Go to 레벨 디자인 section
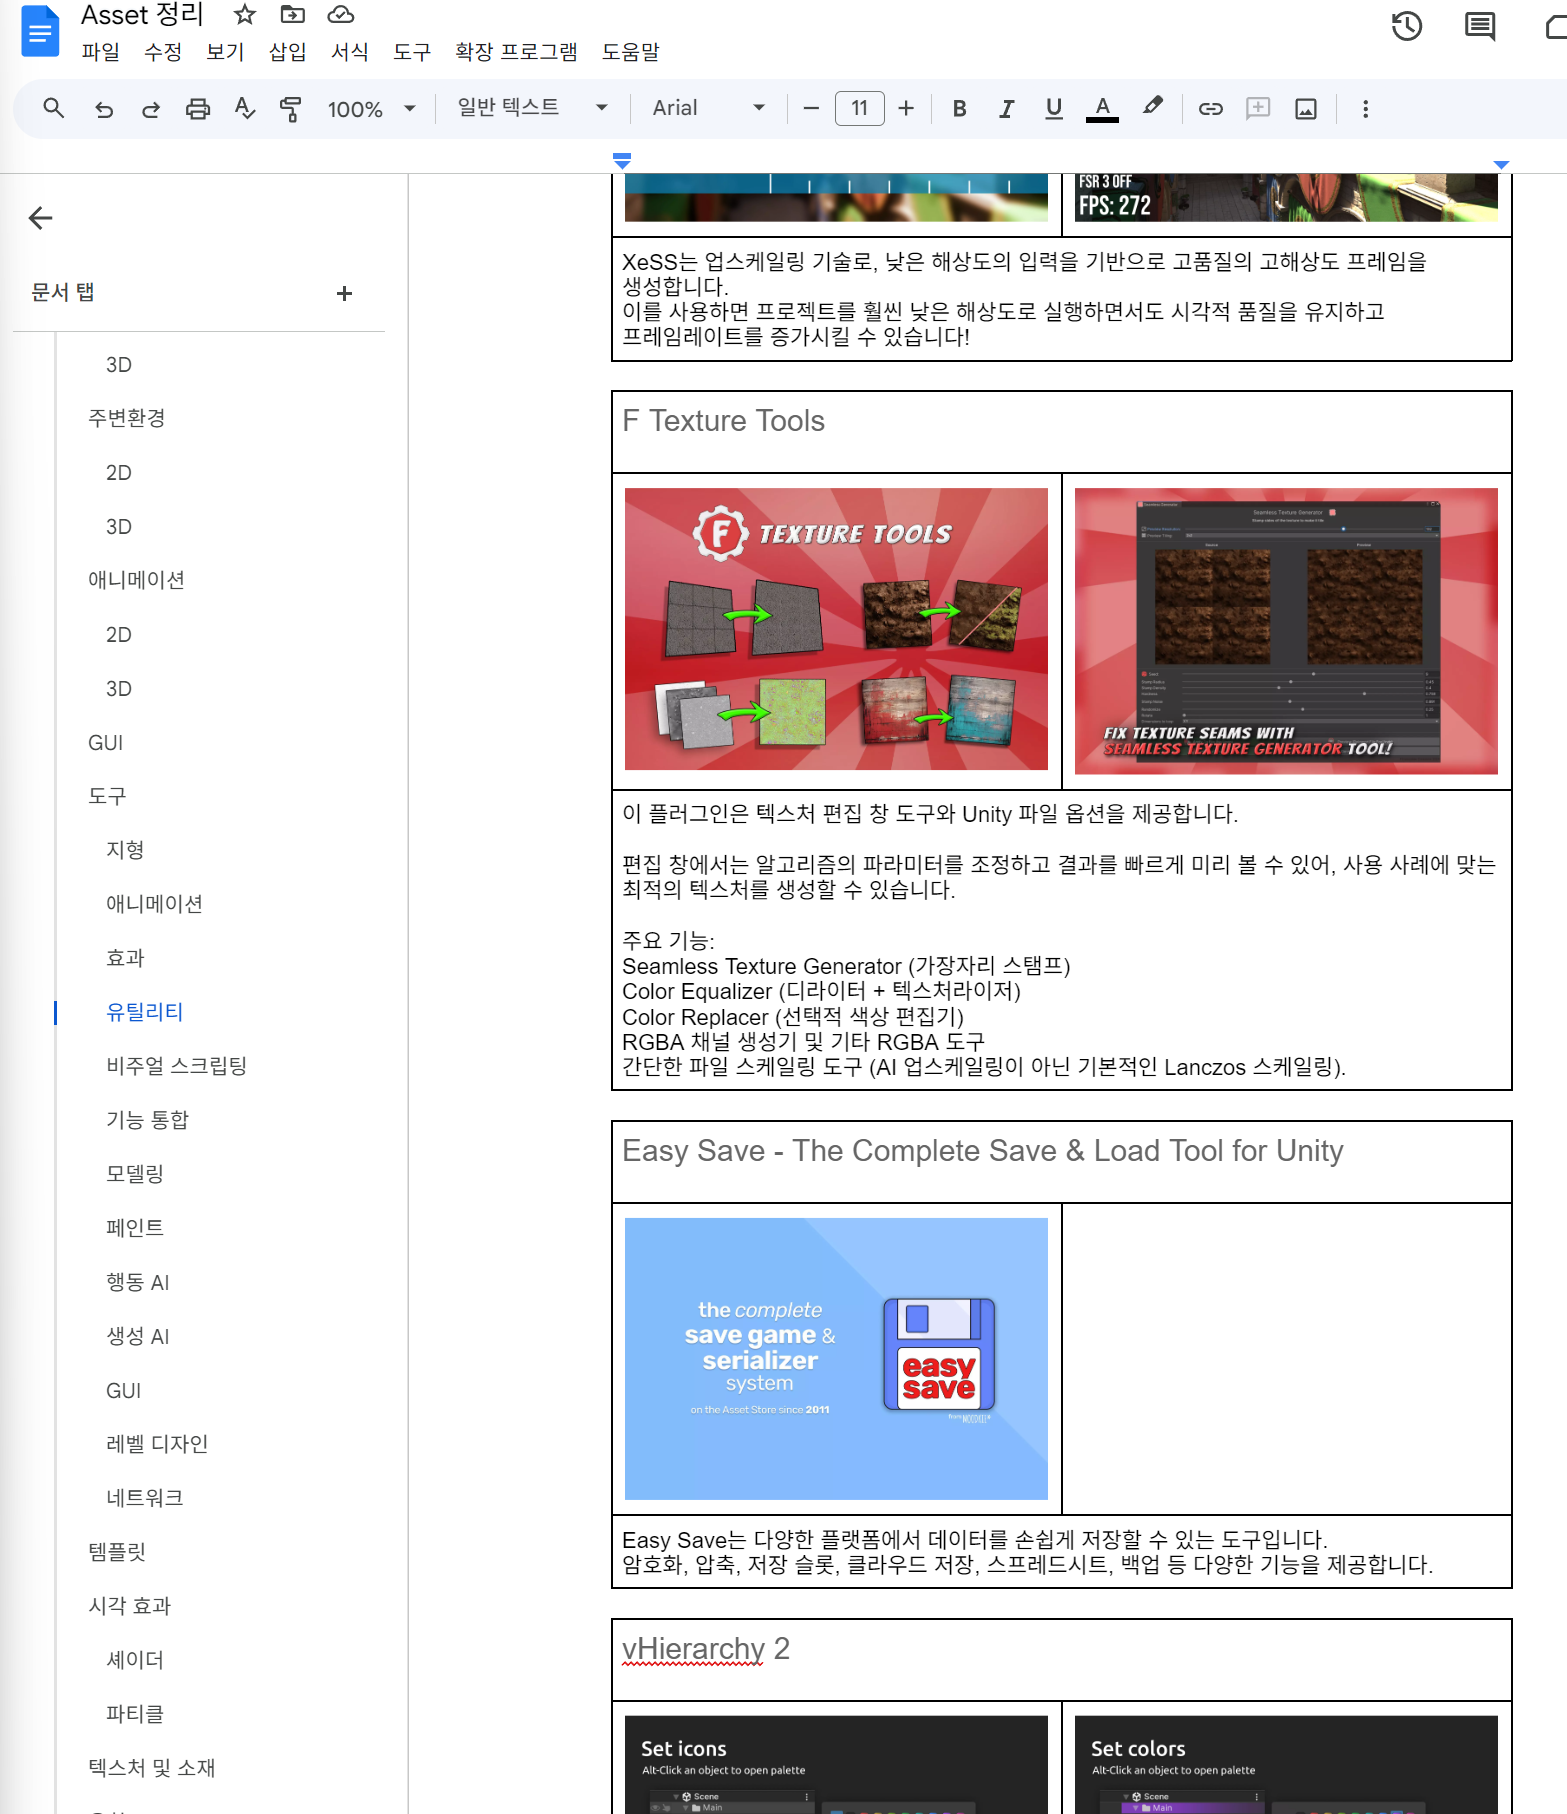 point(157,1444)
